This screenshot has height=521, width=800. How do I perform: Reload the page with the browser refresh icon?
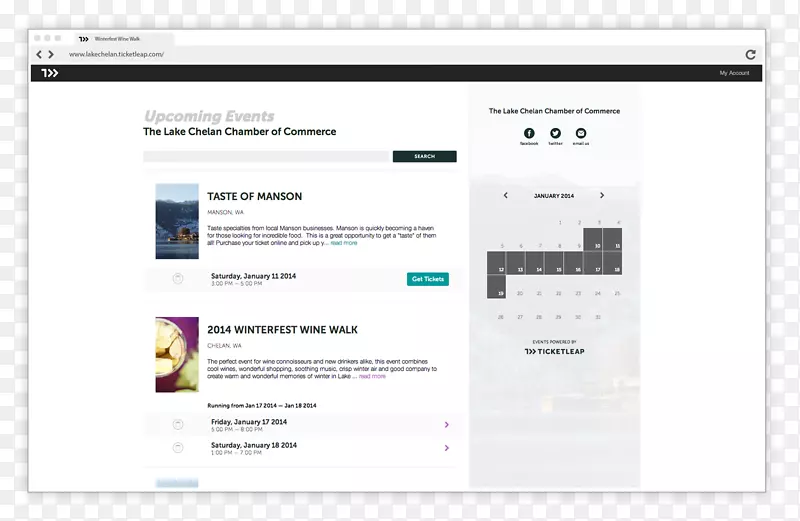[x=751, y=54]
